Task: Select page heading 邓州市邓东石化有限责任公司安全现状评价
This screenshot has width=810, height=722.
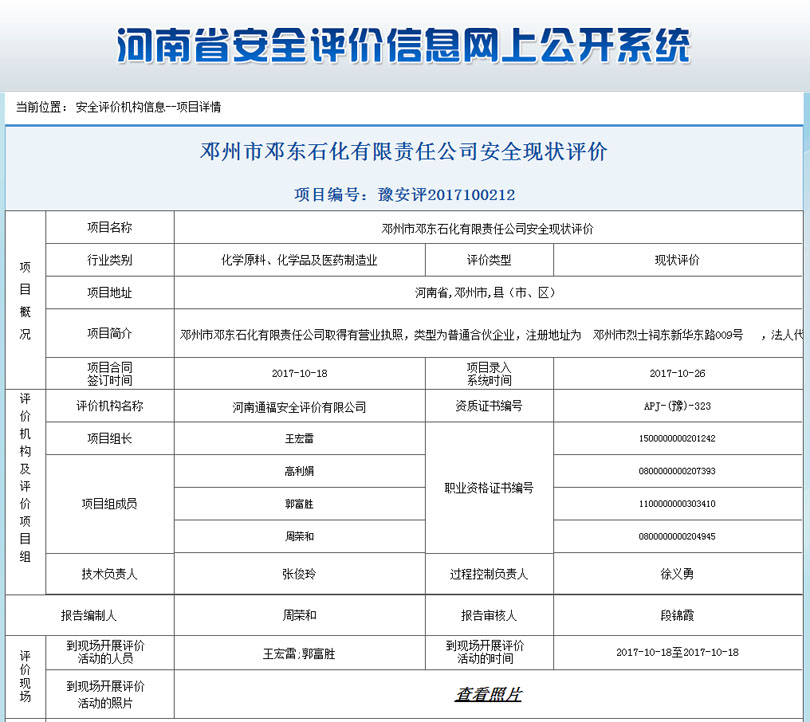Action: pyautogui.click(x=403, y=151)
